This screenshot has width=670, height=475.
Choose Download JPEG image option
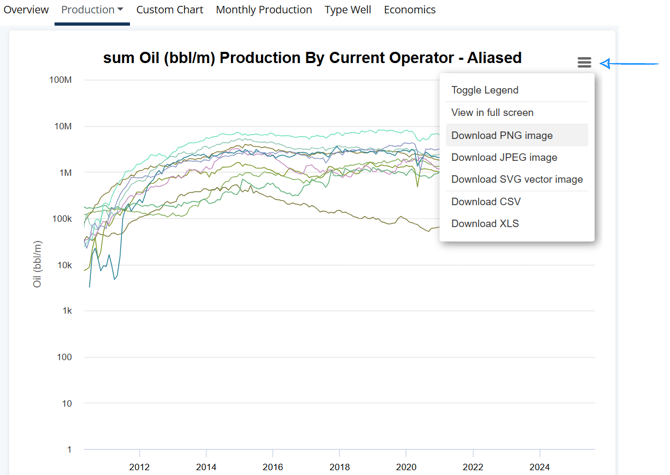[504, 157]
